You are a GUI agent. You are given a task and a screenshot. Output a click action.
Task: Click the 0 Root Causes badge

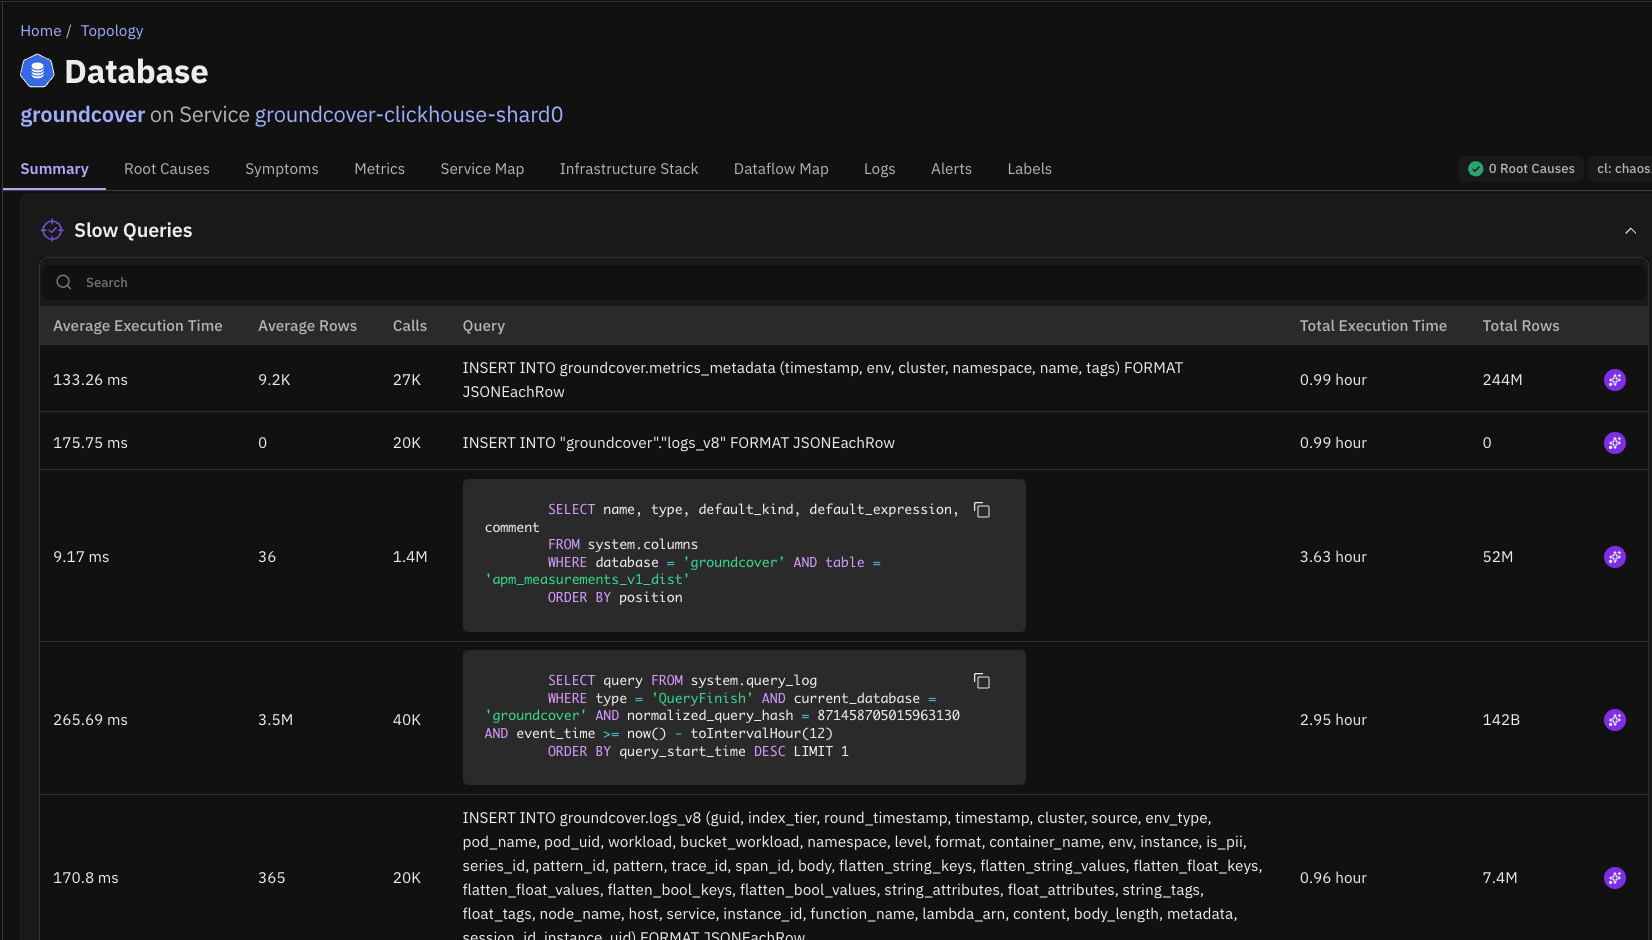click(1521, 169)
